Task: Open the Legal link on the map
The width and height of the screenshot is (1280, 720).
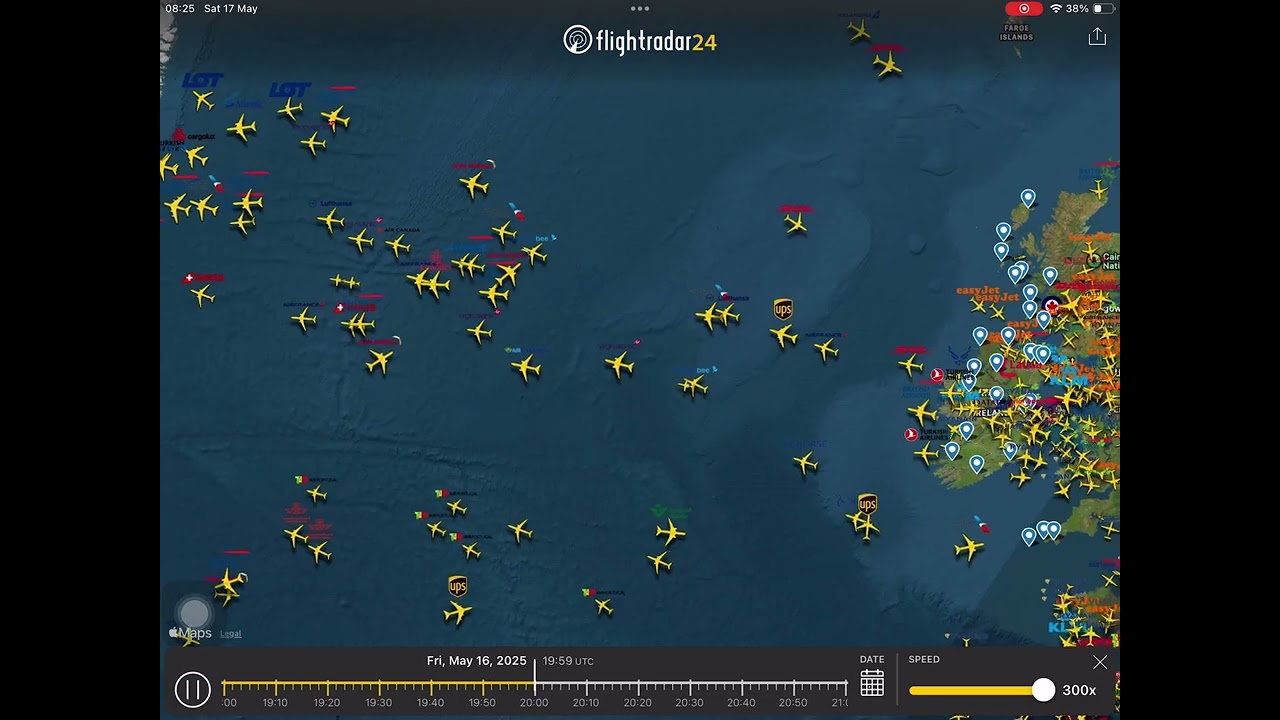Action: pyautogui.click(x=231, y=634)
